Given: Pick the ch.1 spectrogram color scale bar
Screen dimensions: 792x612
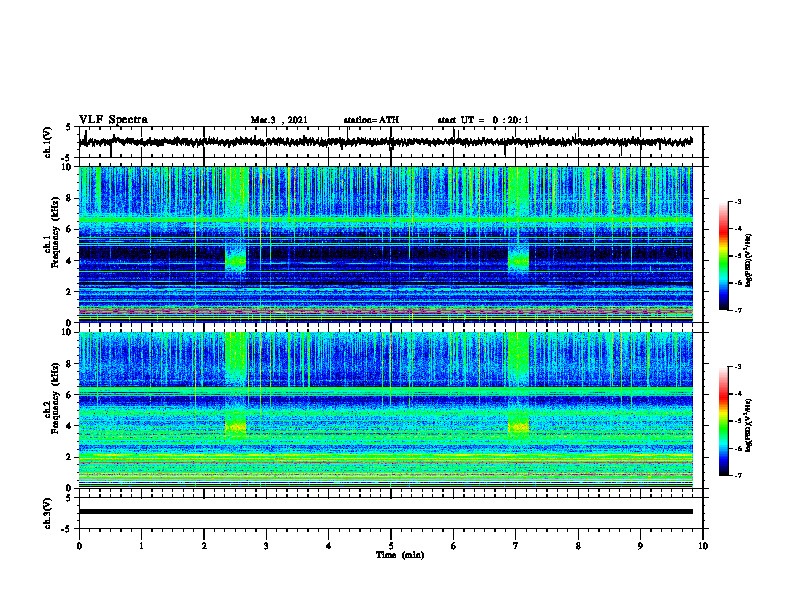Looking at the screenshot, I should [x=724, y=256].
